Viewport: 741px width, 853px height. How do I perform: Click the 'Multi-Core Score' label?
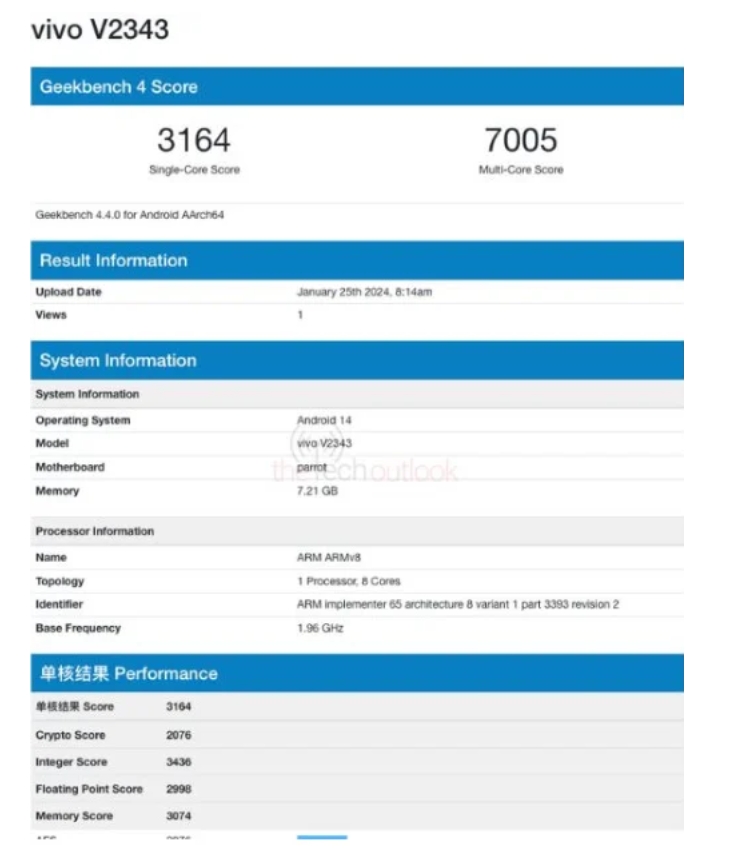coord(521,170)
